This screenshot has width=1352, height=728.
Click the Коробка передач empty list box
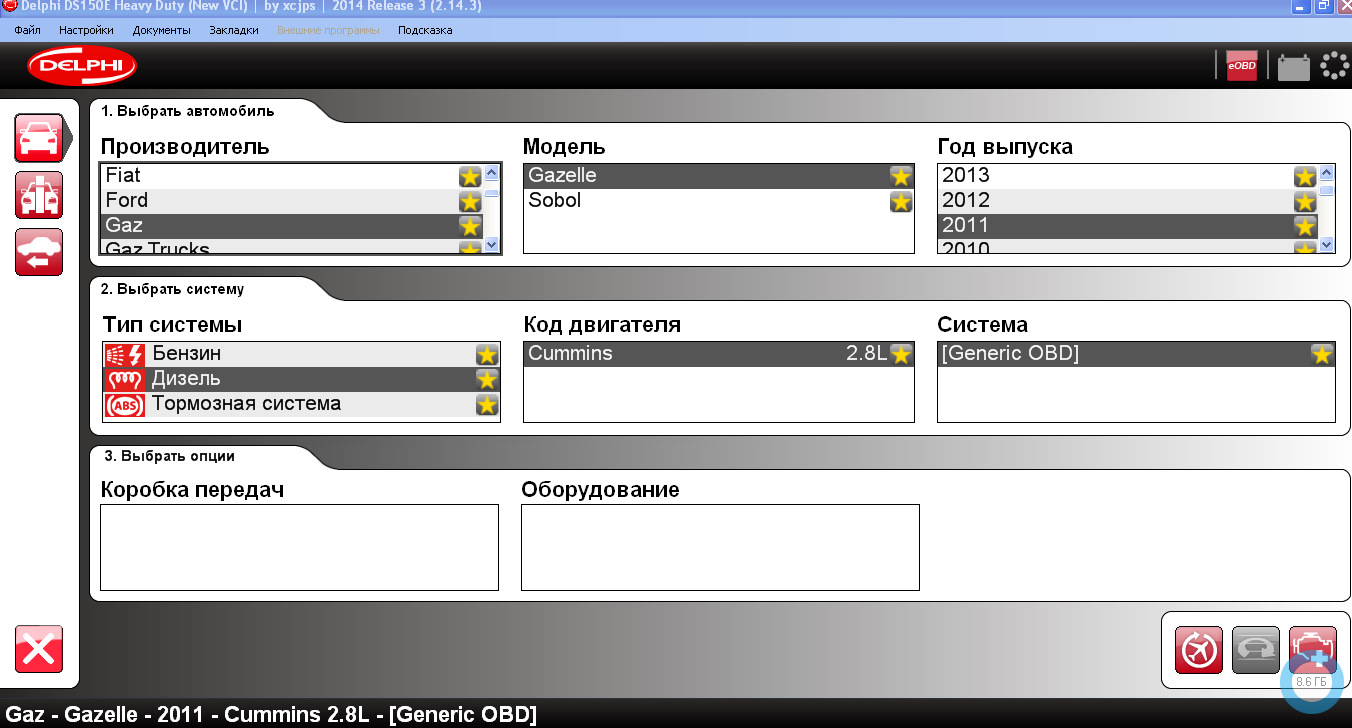(299, 547)
